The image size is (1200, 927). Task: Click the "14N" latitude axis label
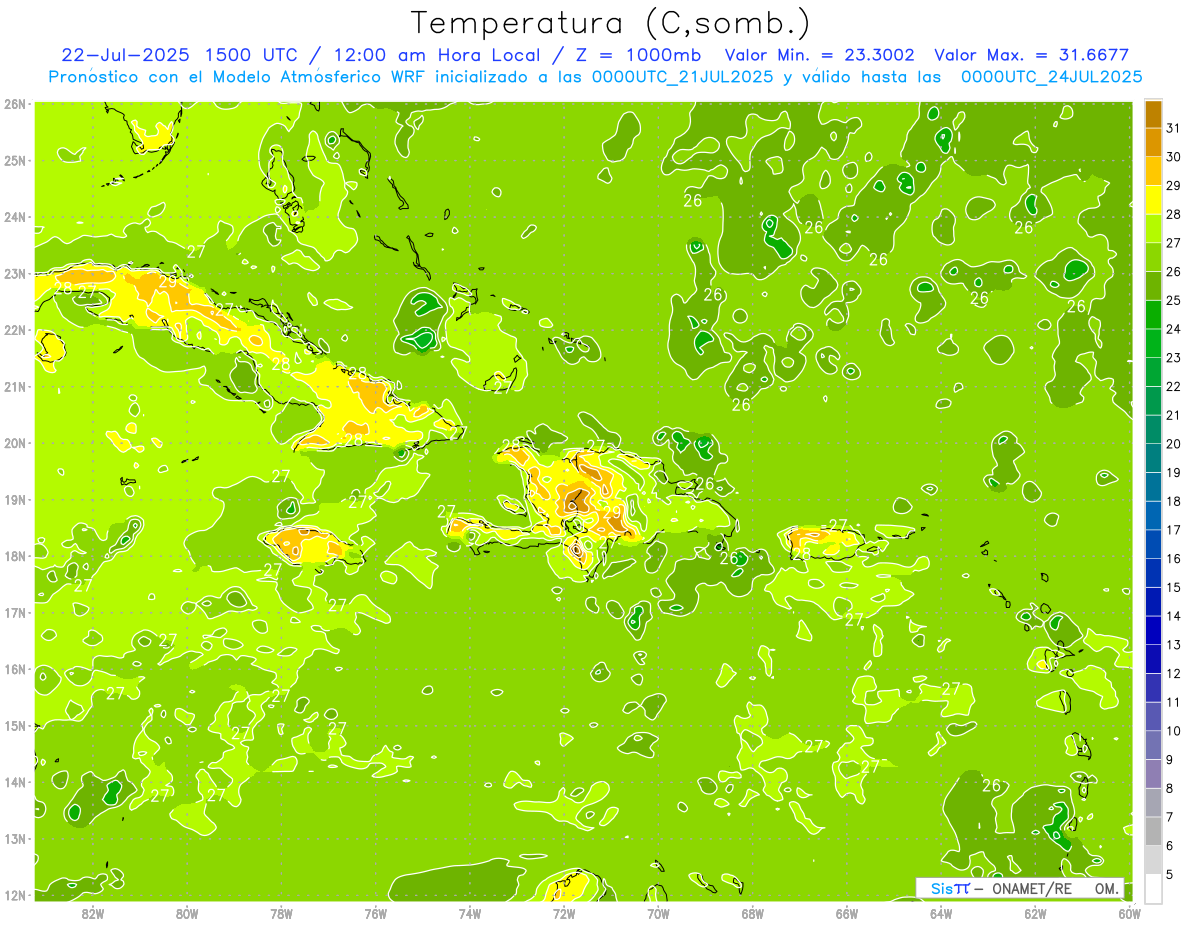coord(15,782)
